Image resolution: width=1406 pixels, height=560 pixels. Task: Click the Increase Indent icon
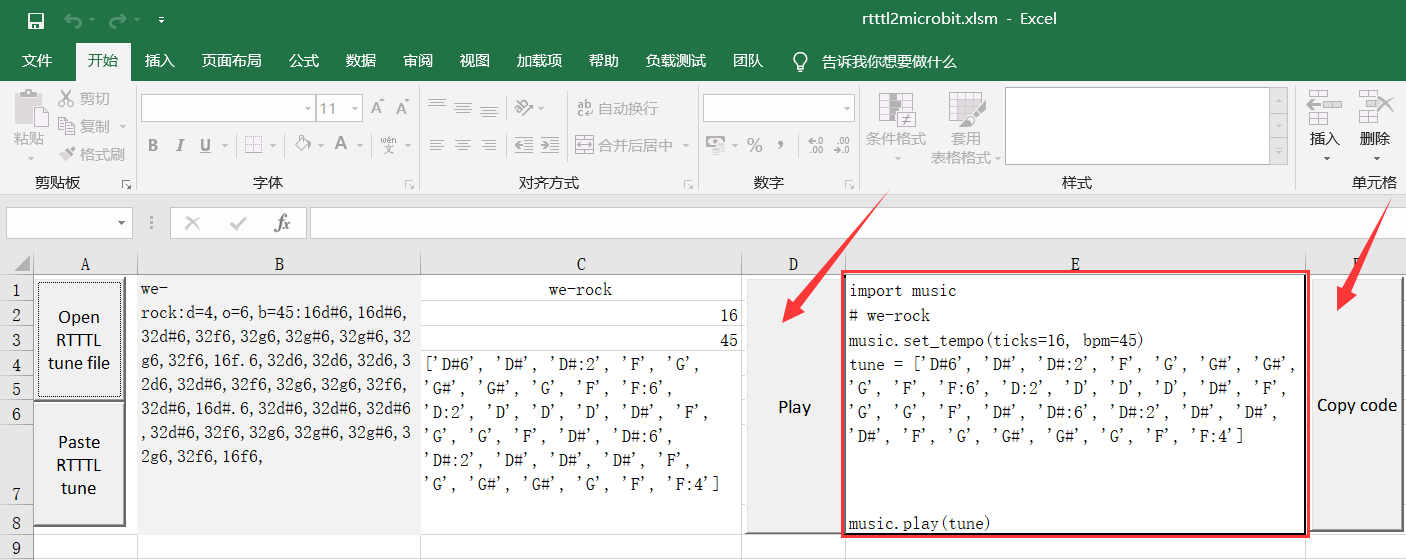[x=549, y=145]
